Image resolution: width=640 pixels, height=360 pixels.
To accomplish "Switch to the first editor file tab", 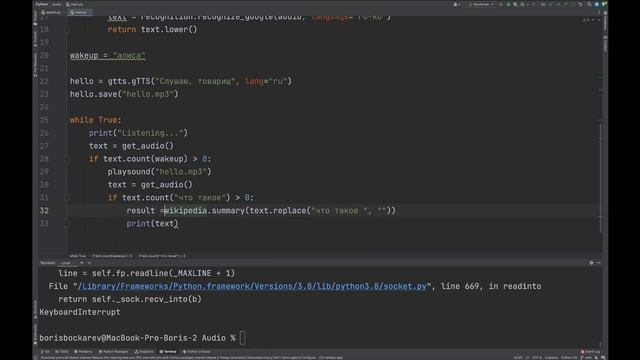I will 51,12.
